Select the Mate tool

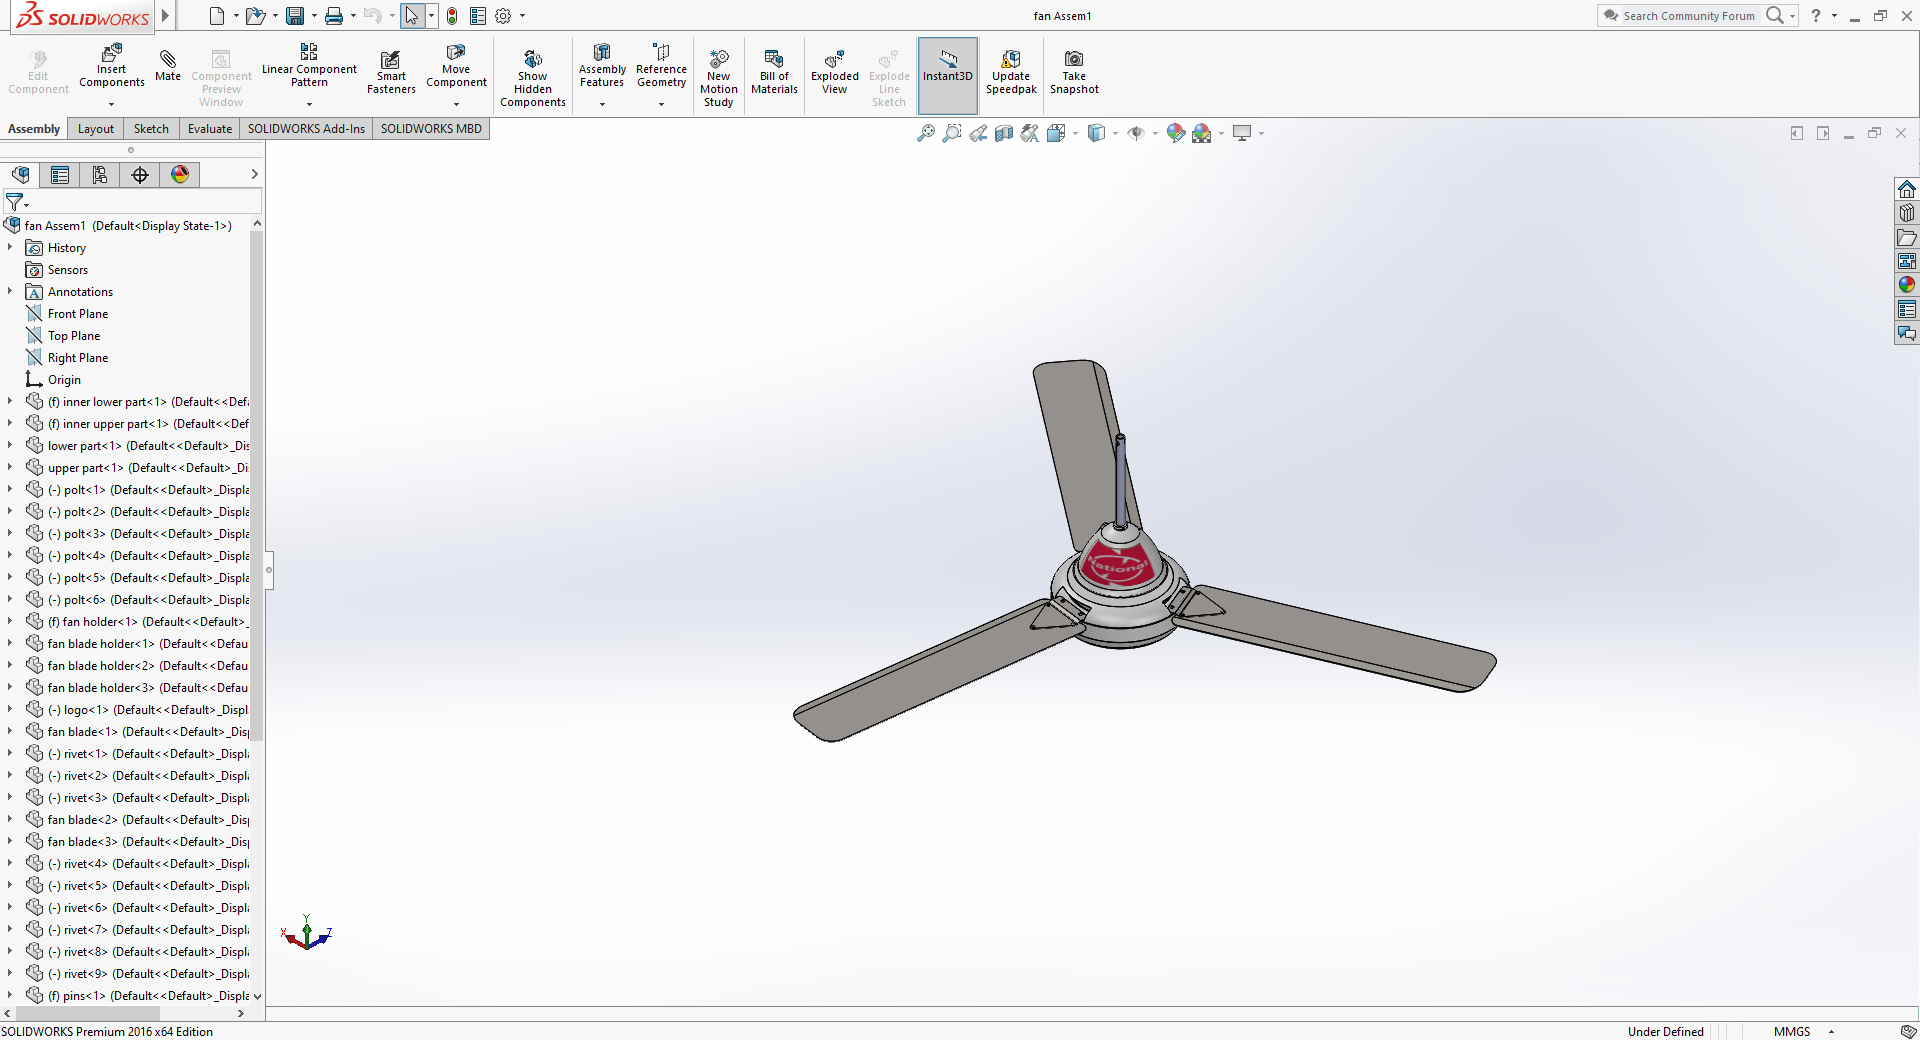168,66
